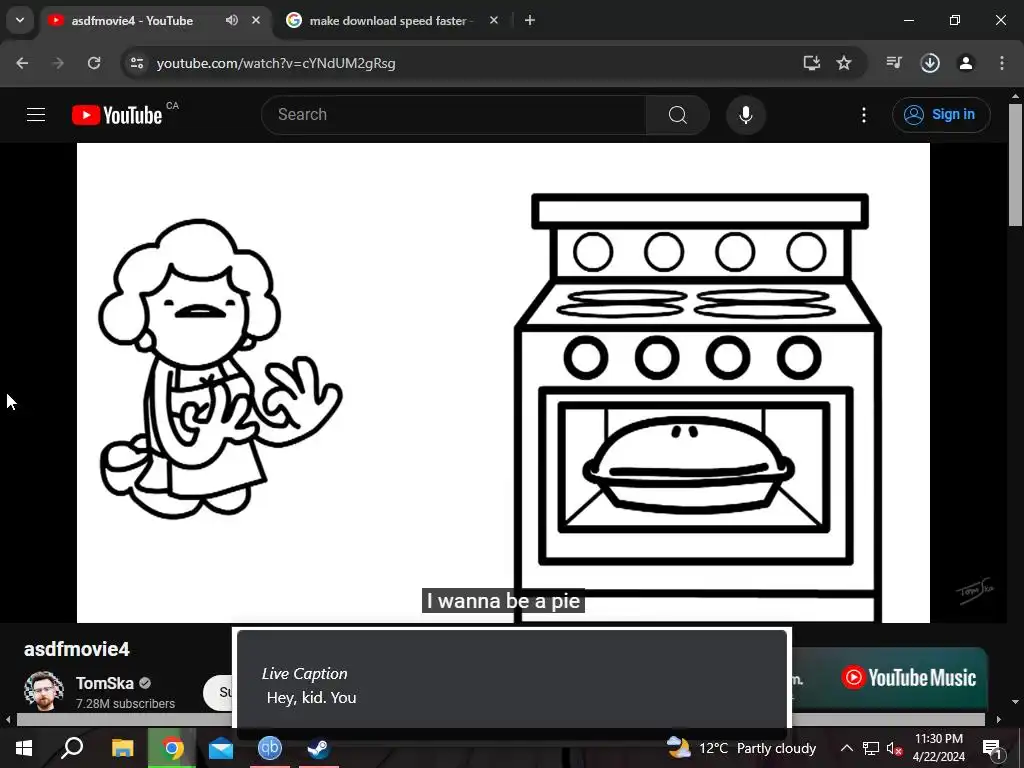Click the Live Caption popup text
1024x768 pixels.
(311, 697)
